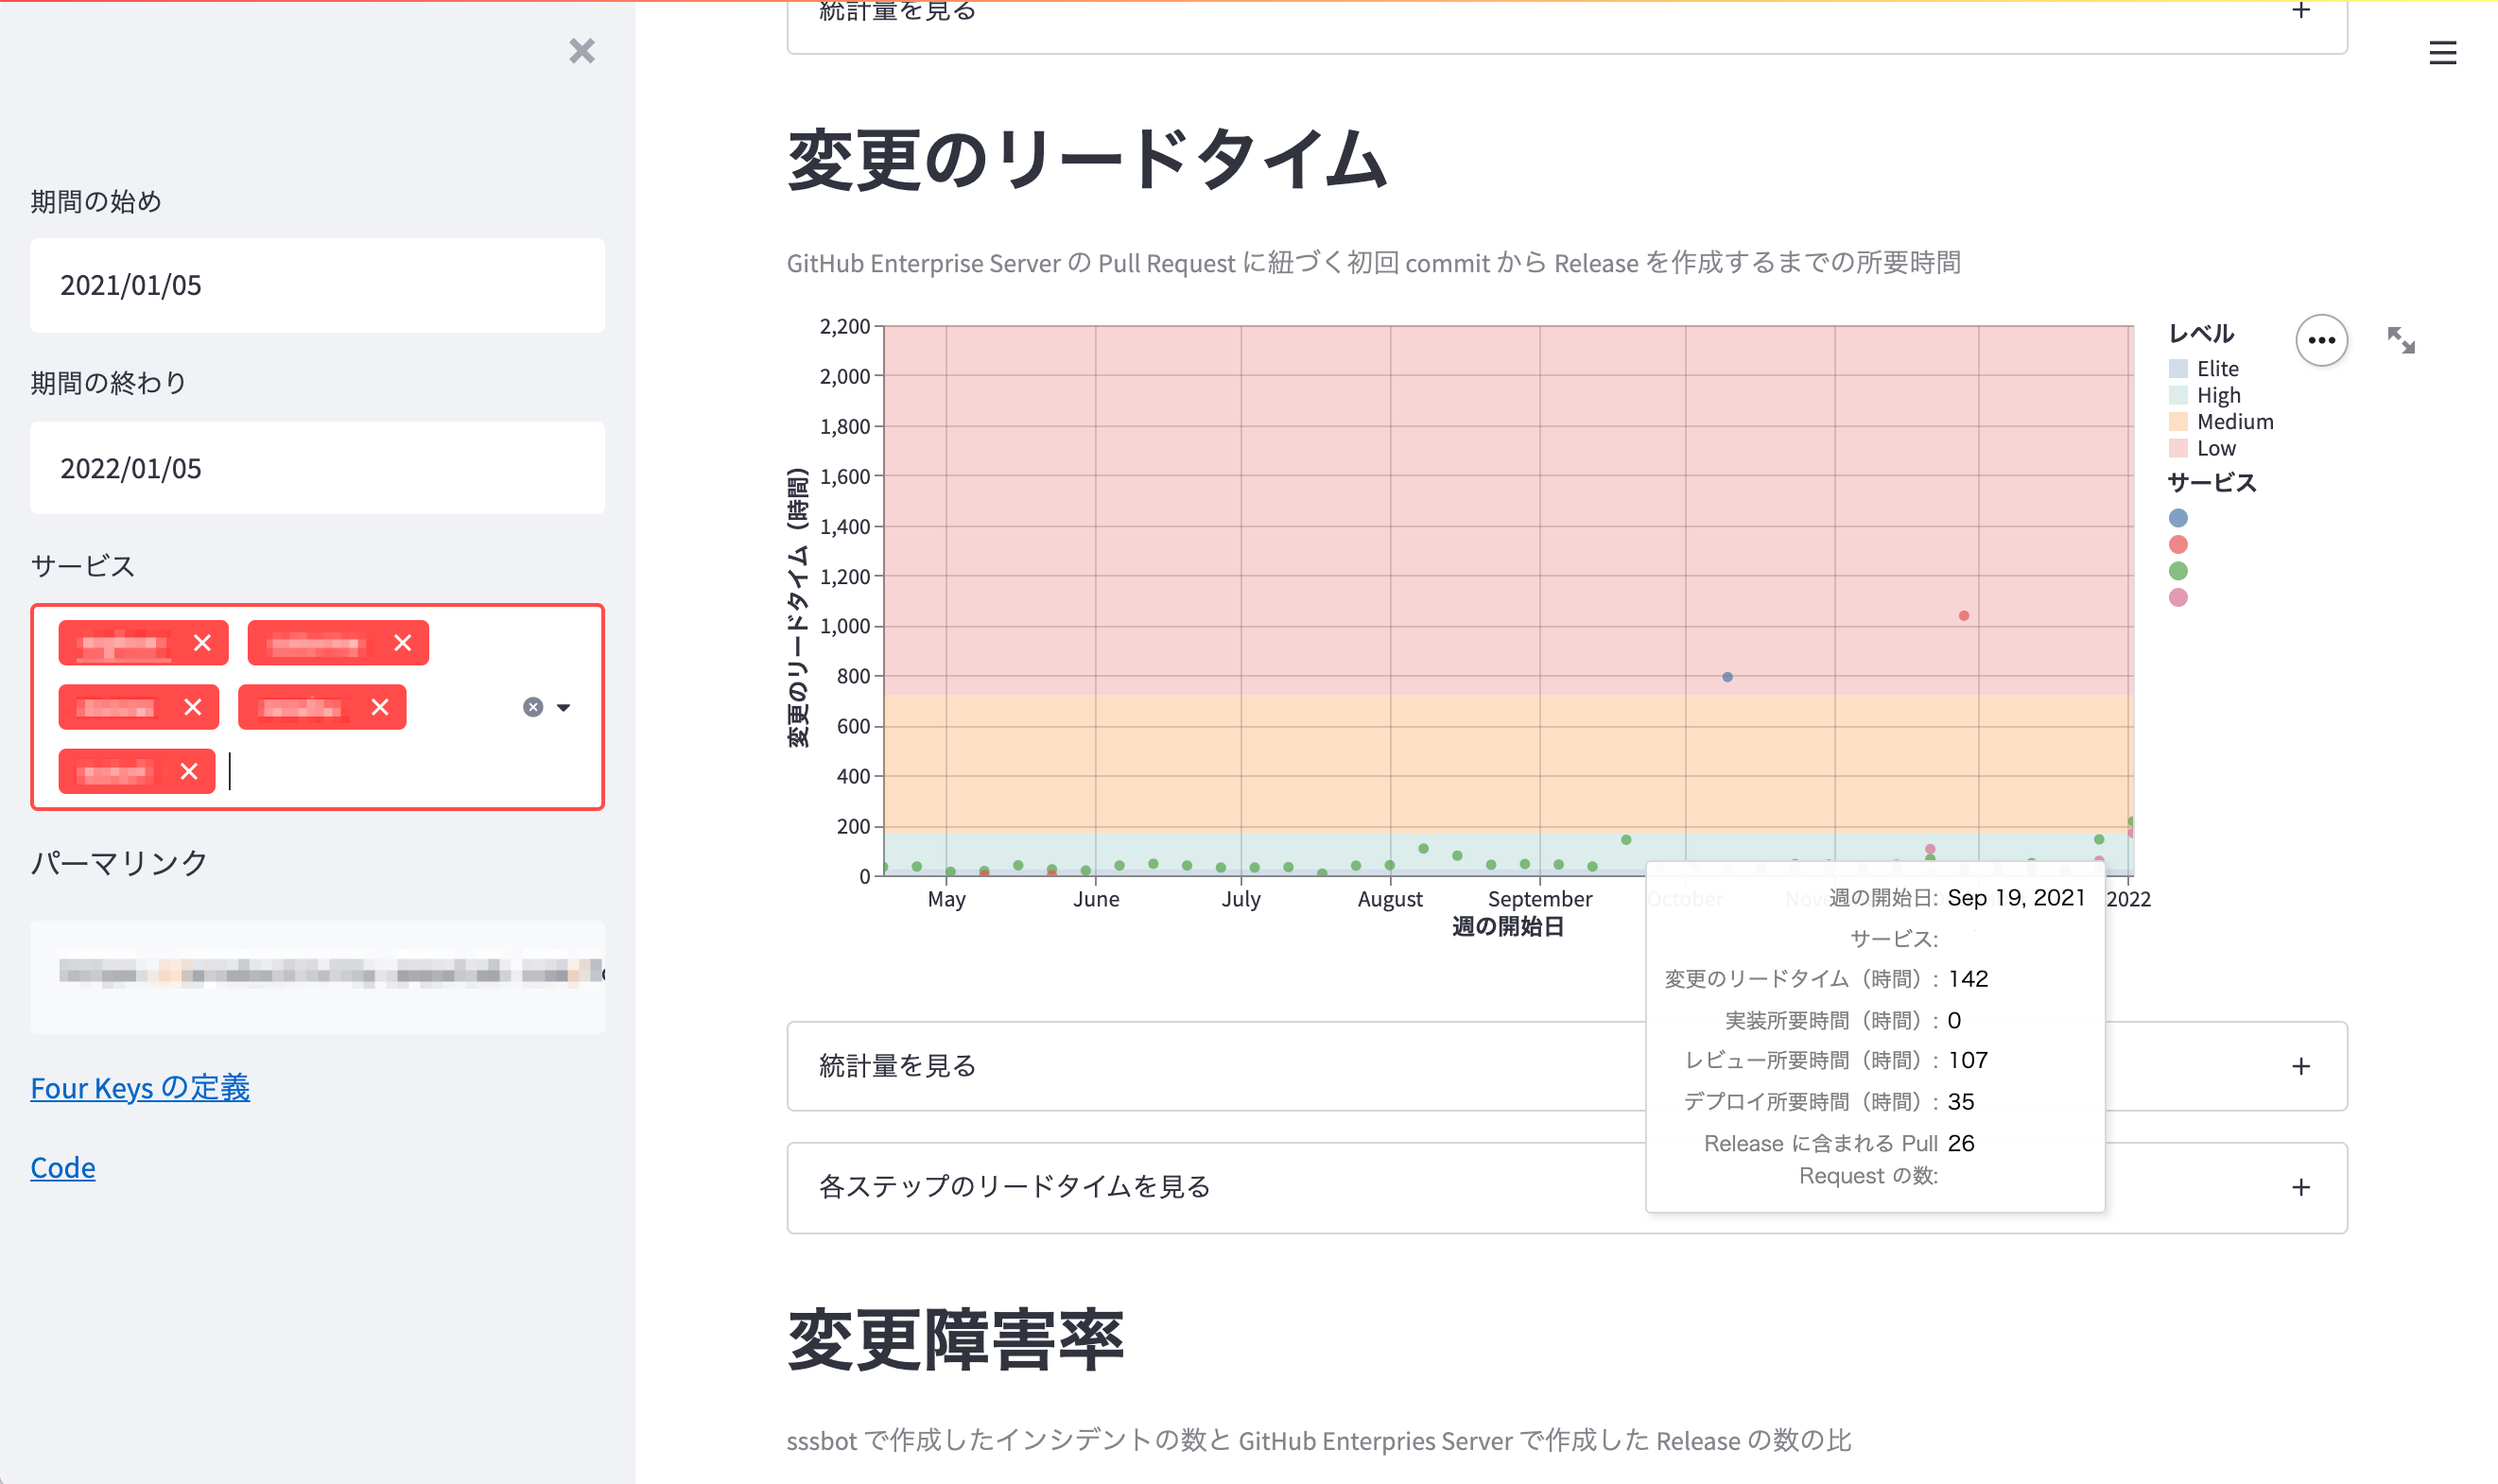Open the Code link
Image resolution: width=2498 pixels, height=1484 pixels.
pyautogui.click(x=62, y=1167)
